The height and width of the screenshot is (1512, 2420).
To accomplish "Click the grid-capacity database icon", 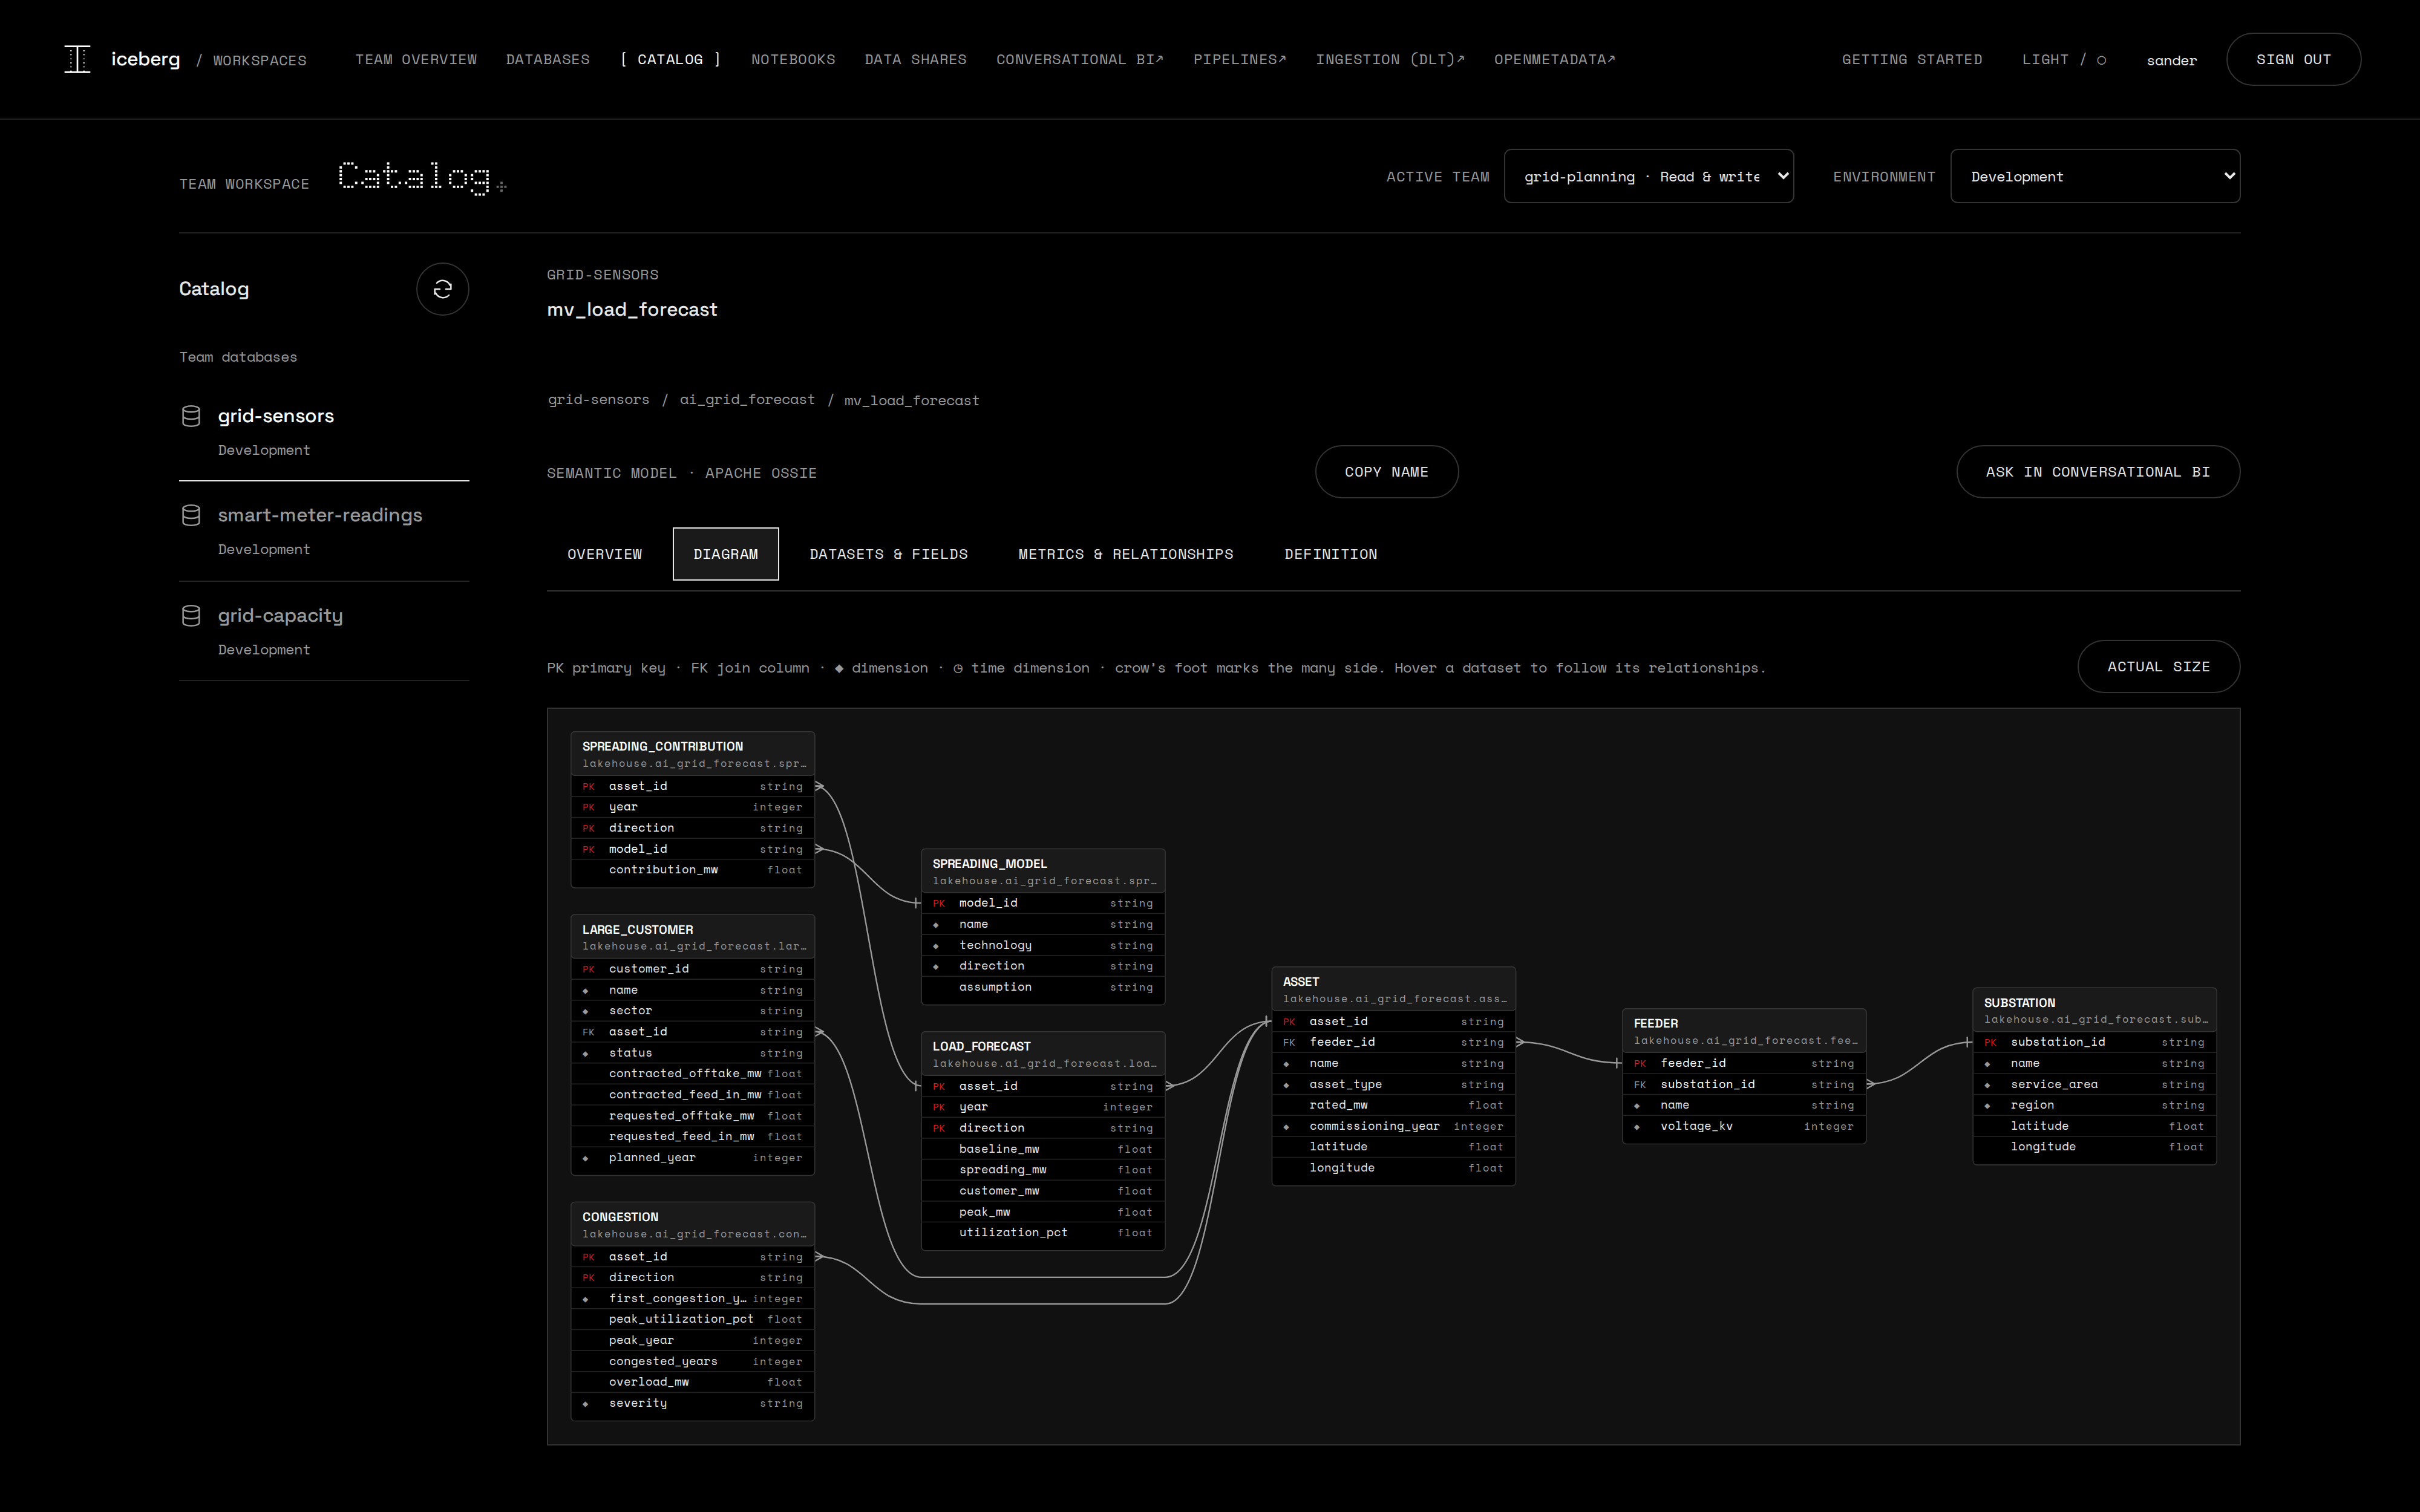I will click(x=191, y=615).
